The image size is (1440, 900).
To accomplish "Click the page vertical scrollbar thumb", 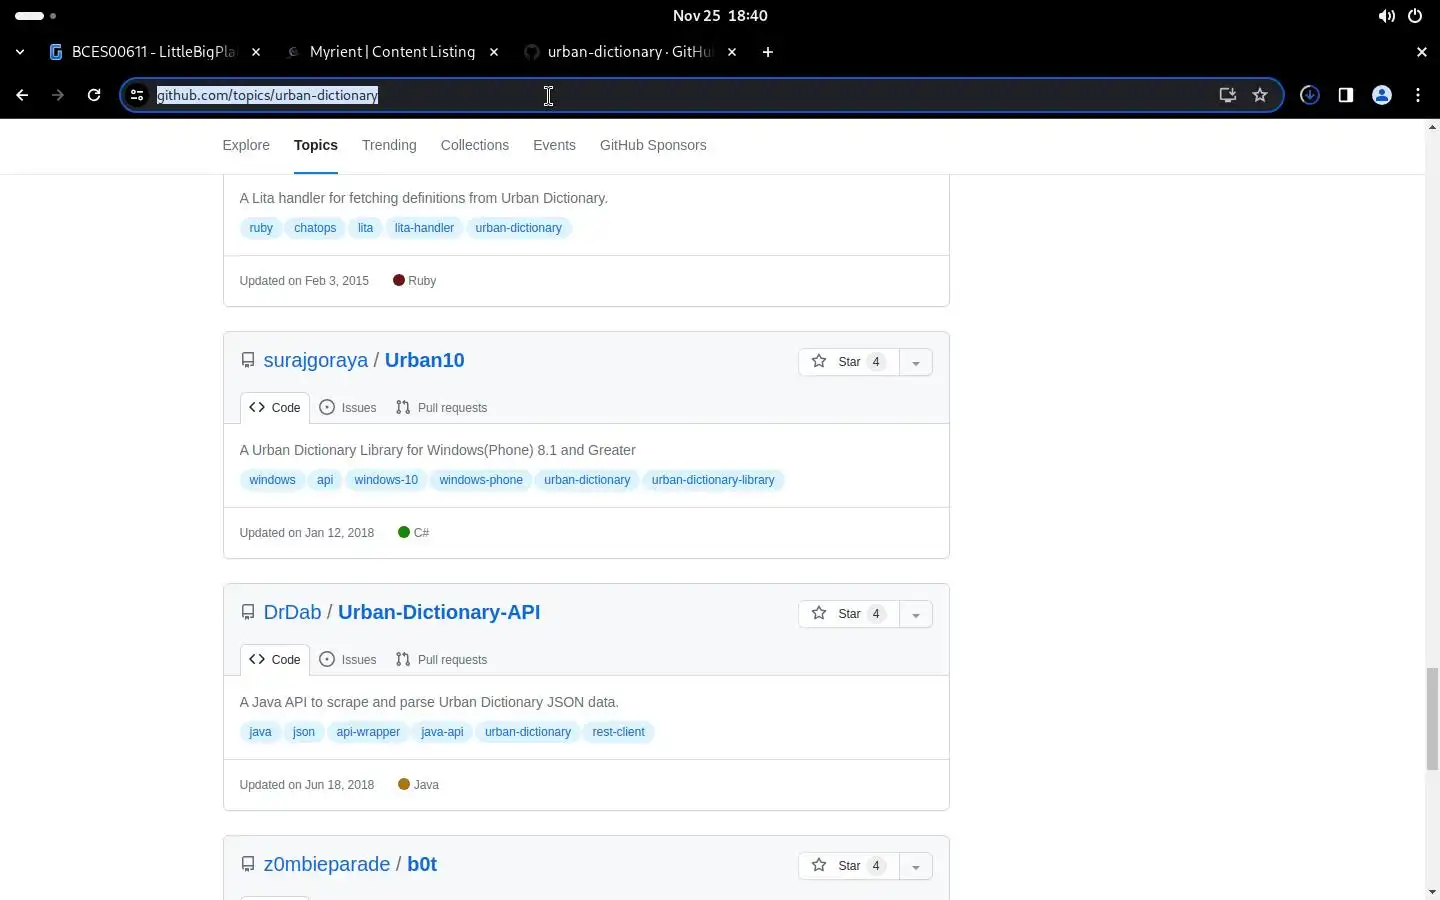I will coord(1432,720).
